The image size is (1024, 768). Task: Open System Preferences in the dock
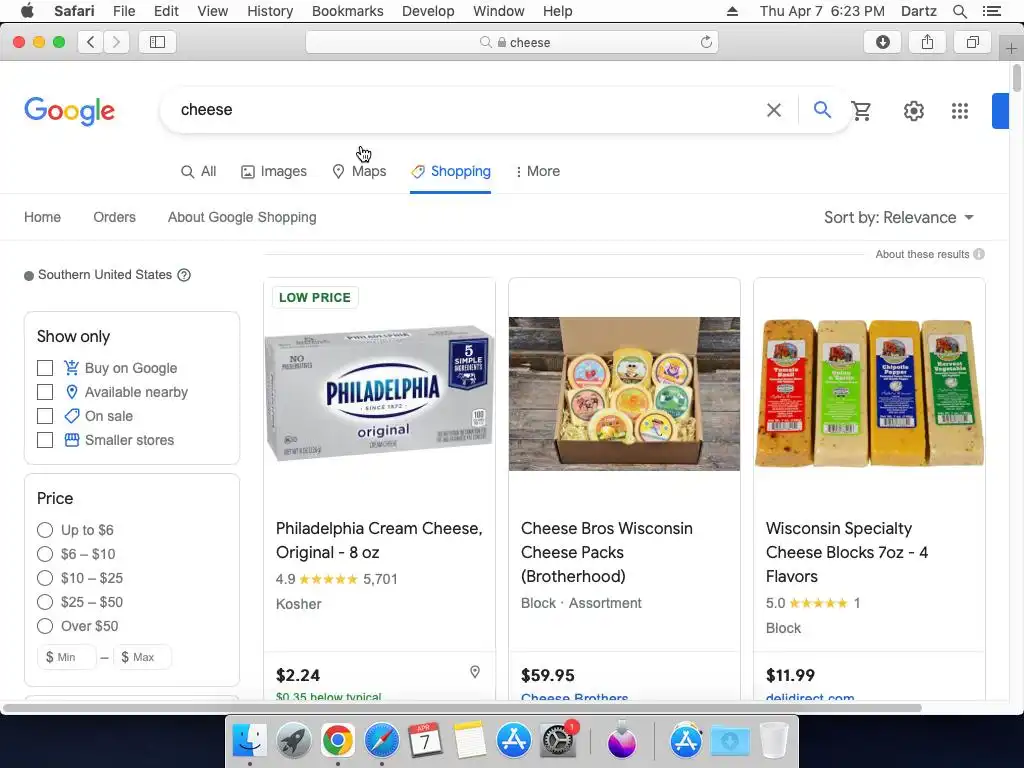coord(557,741)
